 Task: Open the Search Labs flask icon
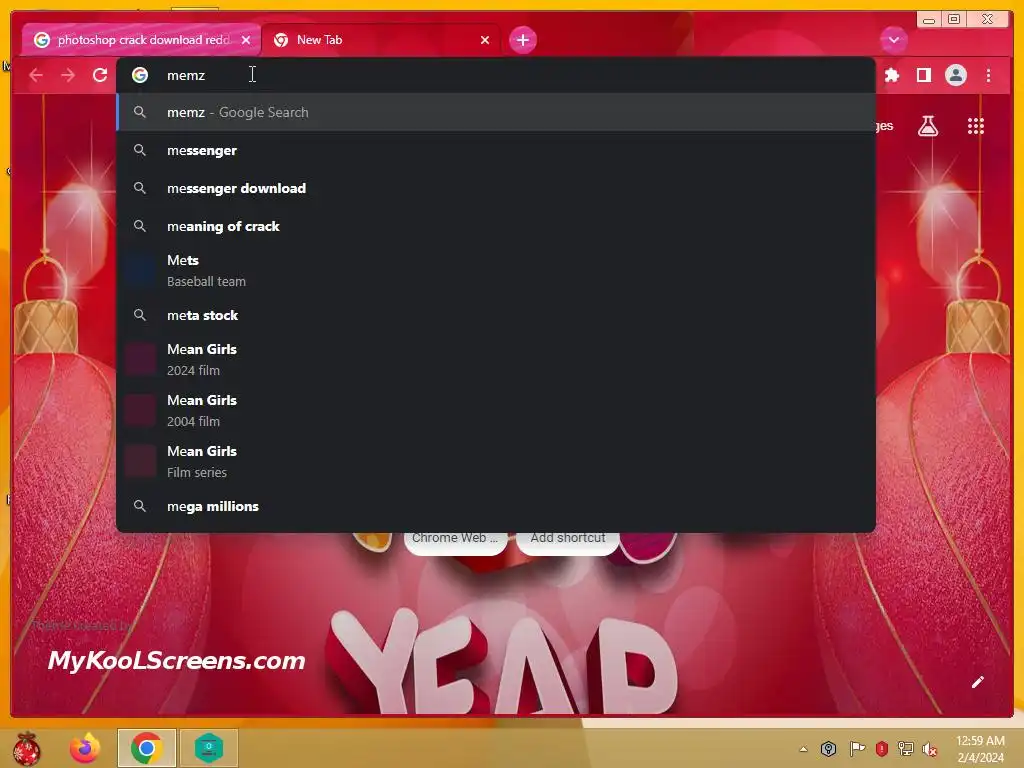tap(927, 126)
